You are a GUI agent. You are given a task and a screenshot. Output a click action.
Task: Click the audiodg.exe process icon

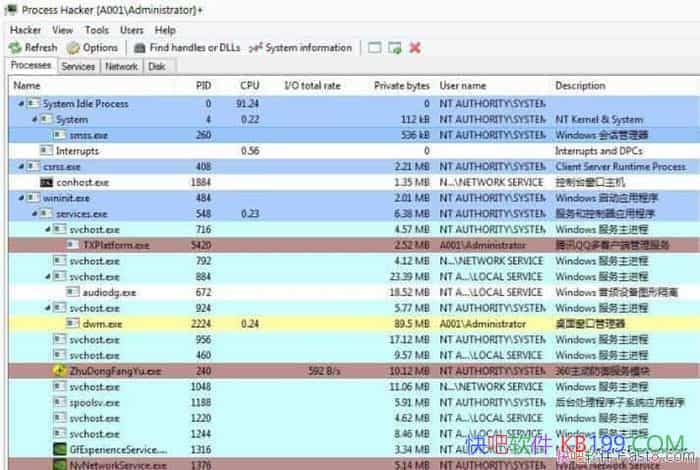(73, 292)
